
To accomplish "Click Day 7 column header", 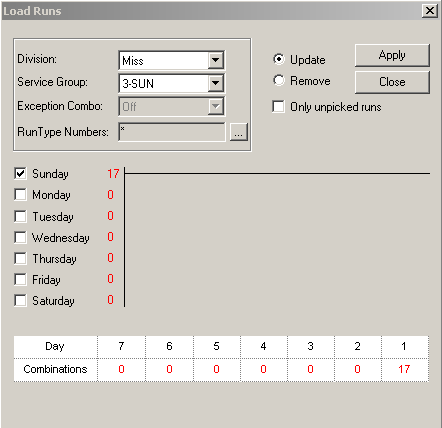I will [121, 347].
